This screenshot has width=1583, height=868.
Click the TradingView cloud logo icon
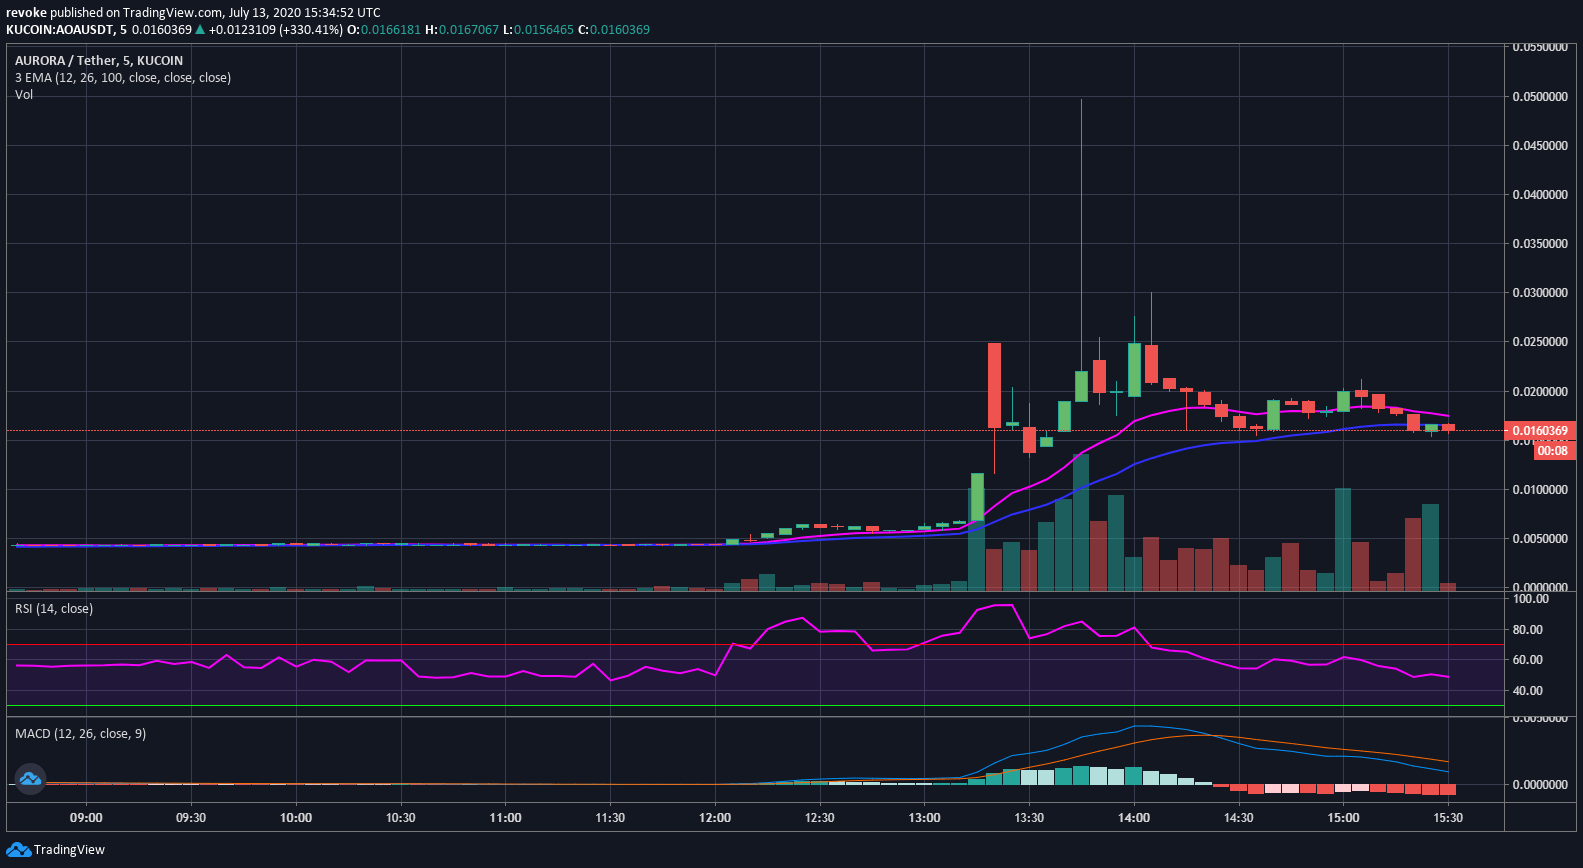tap(18, 850)
